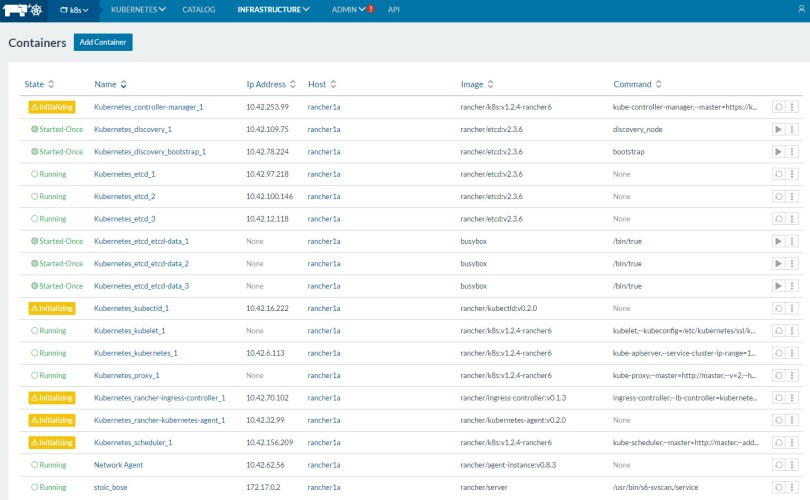Restart the Kubernetes_etcd_1 container
Viewport: 810px width, 500px height.
point(778,174)
